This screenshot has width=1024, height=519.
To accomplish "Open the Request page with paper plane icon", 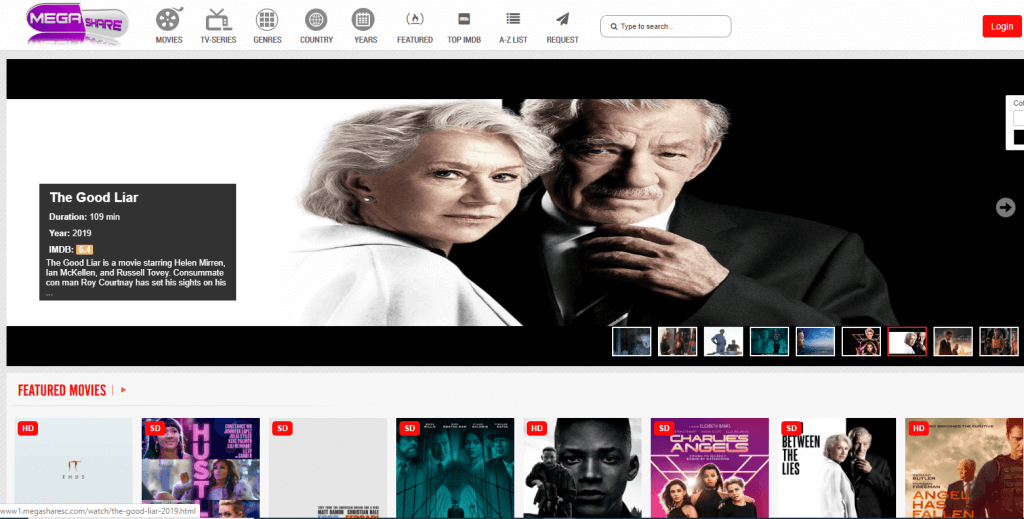I will click(x=562, y=26).
